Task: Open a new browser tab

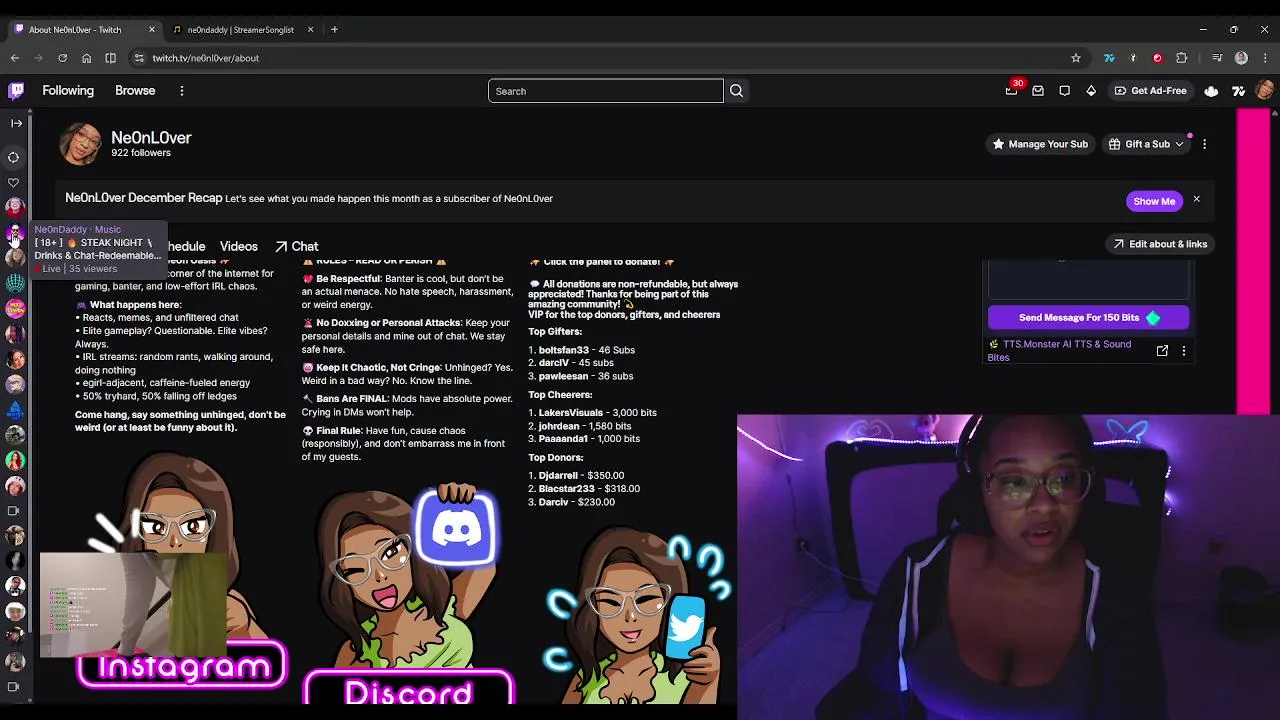Action: pos(334,30)
